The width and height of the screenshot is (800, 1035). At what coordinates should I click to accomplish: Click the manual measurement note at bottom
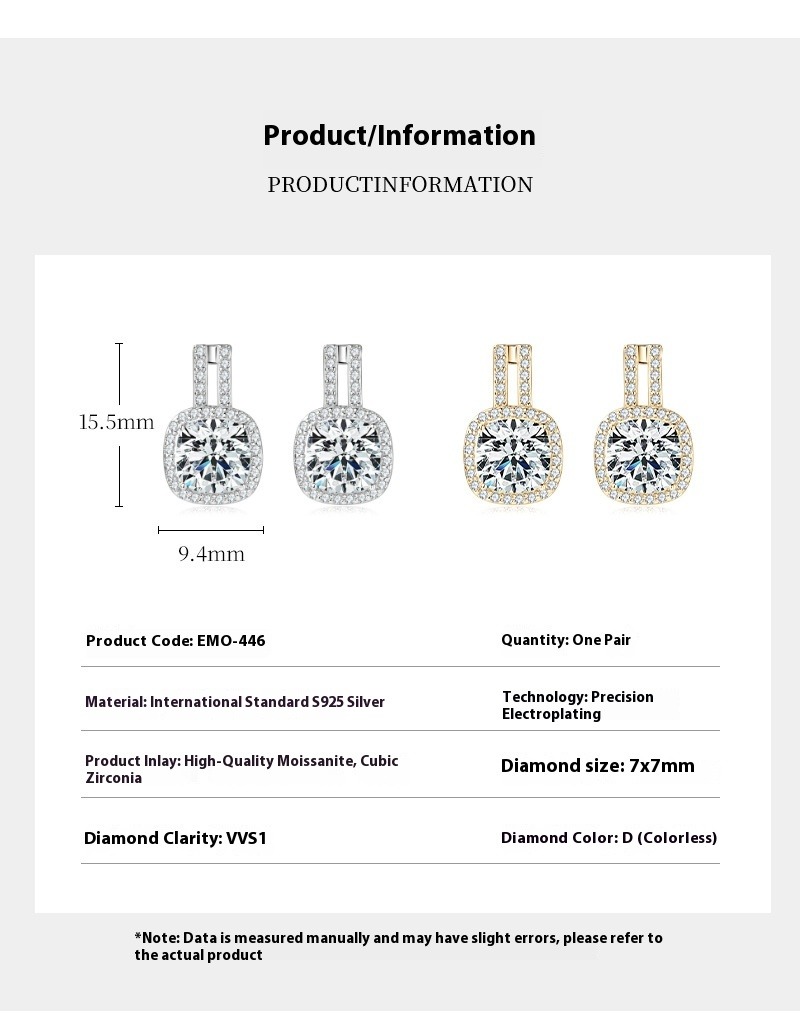pos(398,946)
